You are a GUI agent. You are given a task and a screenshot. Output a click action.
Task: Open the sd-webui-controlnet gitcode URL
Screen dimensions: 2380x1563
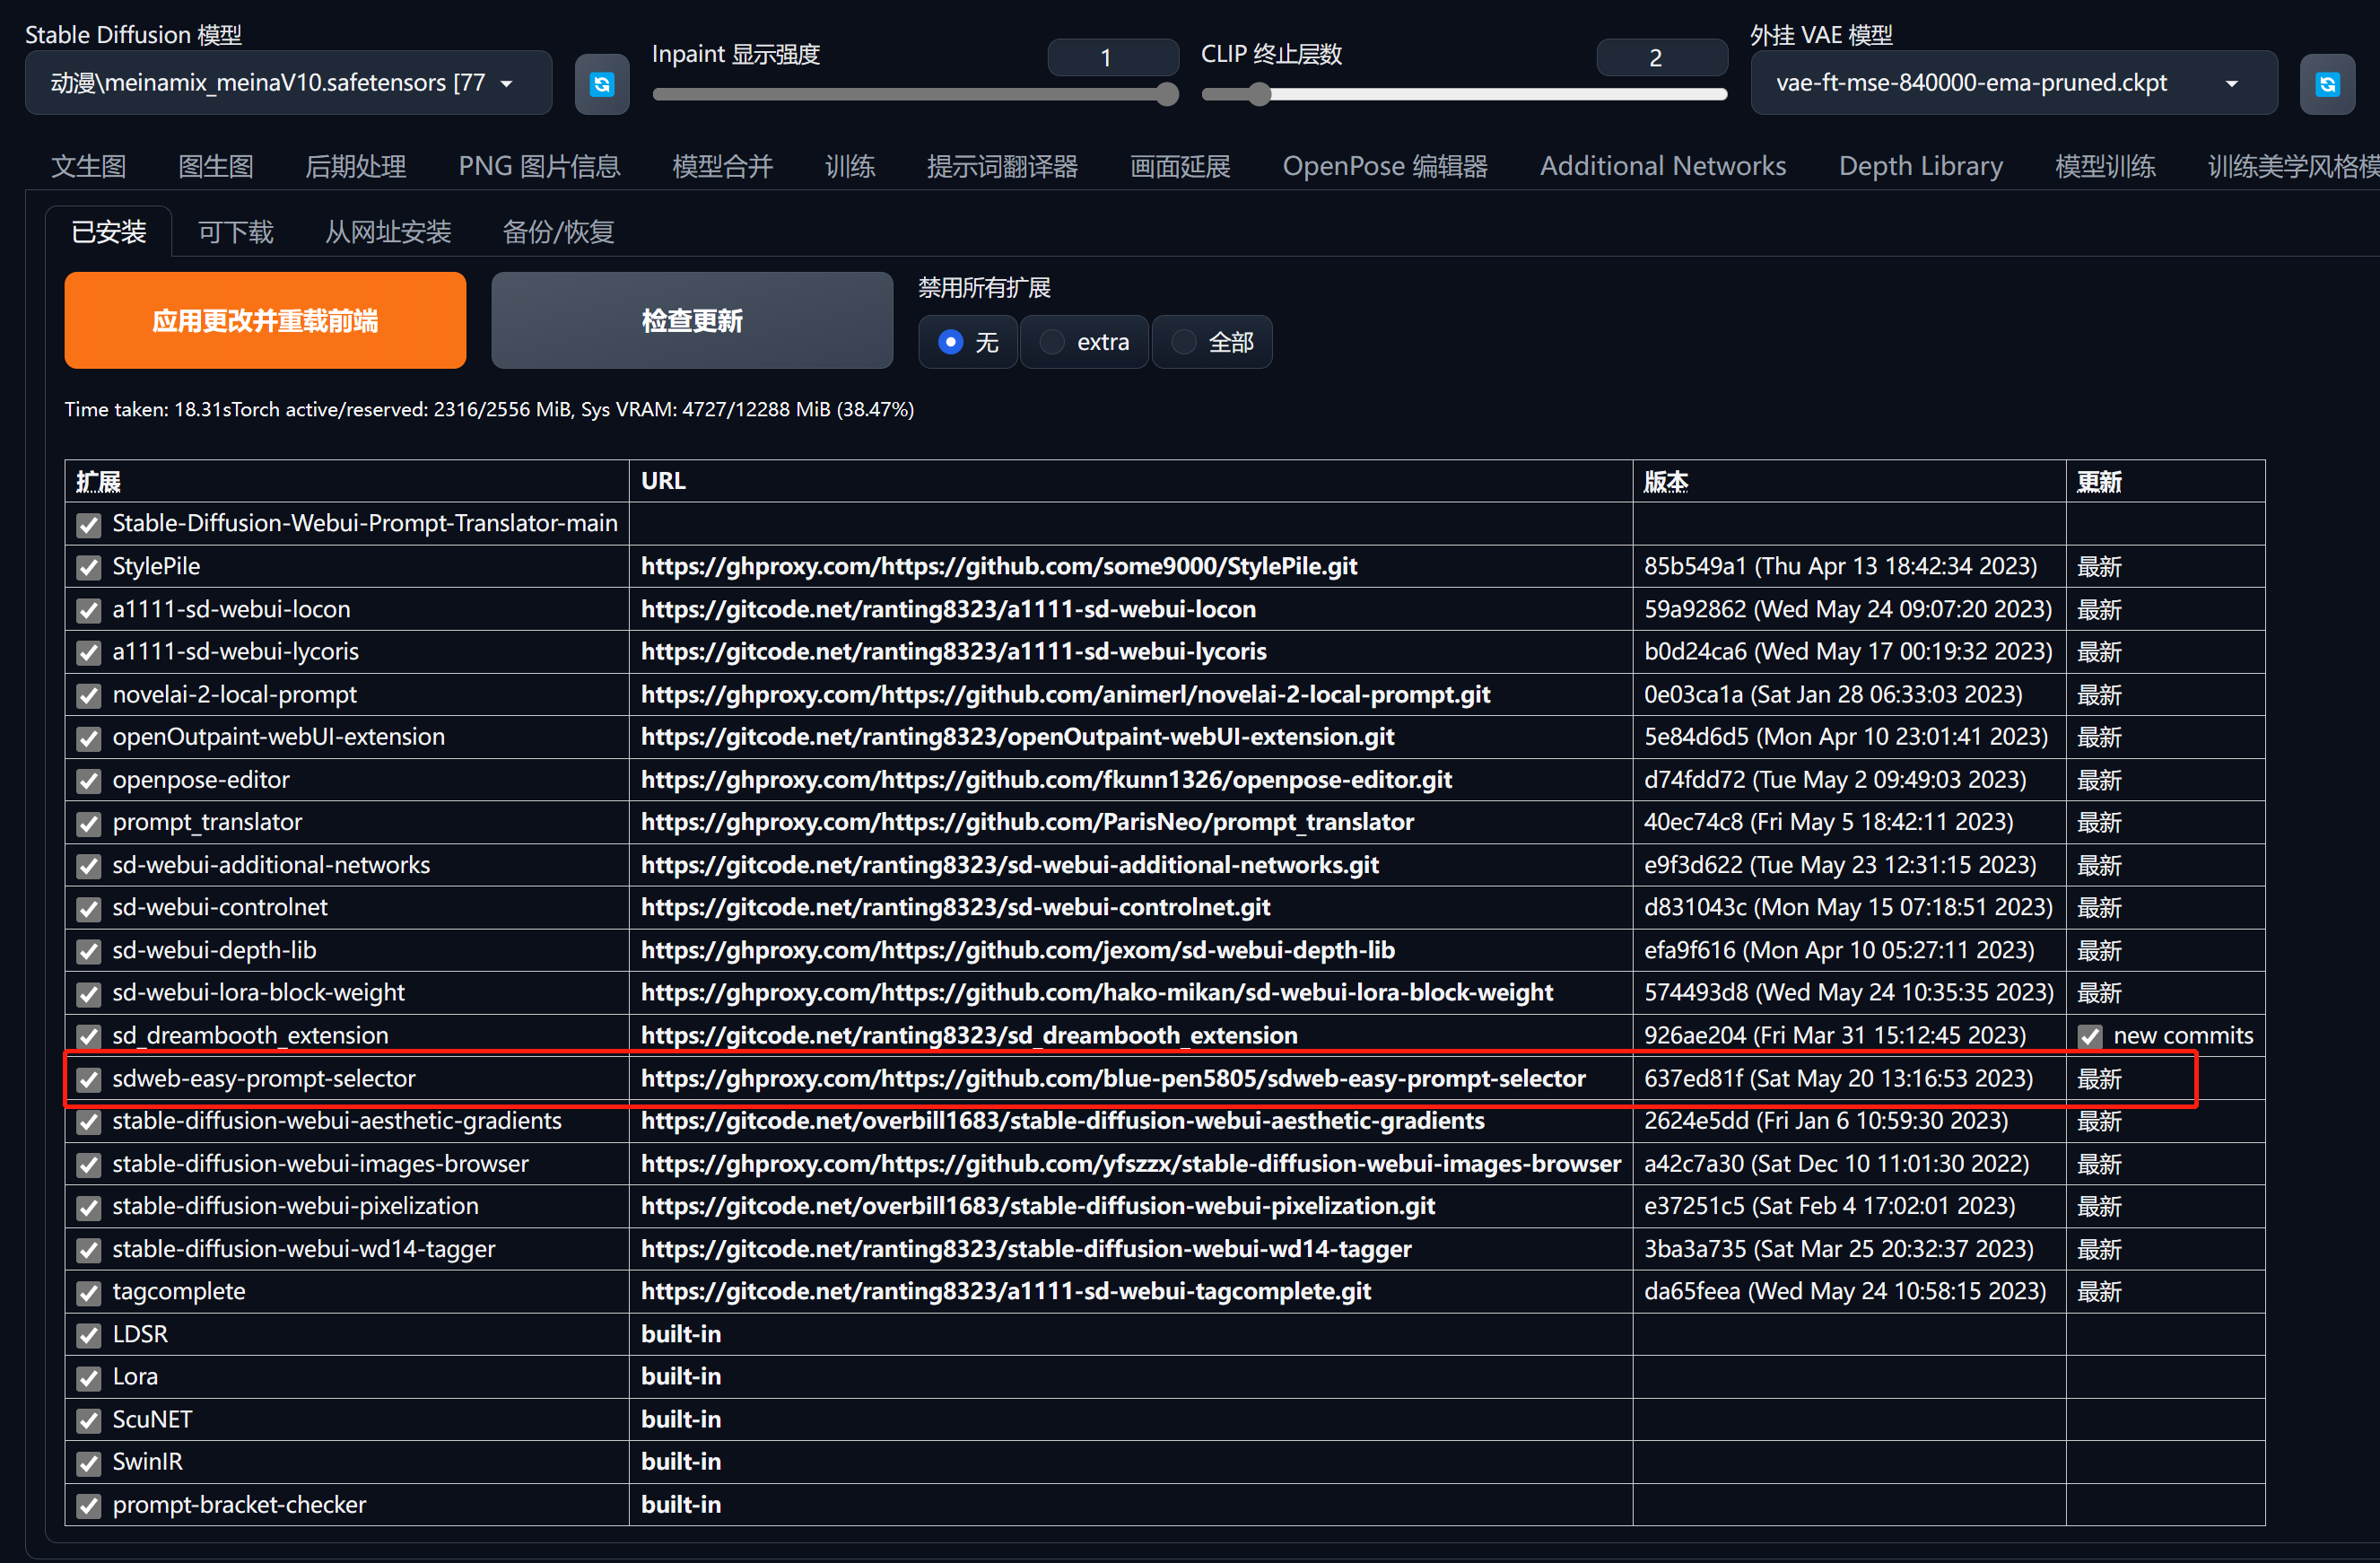tap(955, 907)
